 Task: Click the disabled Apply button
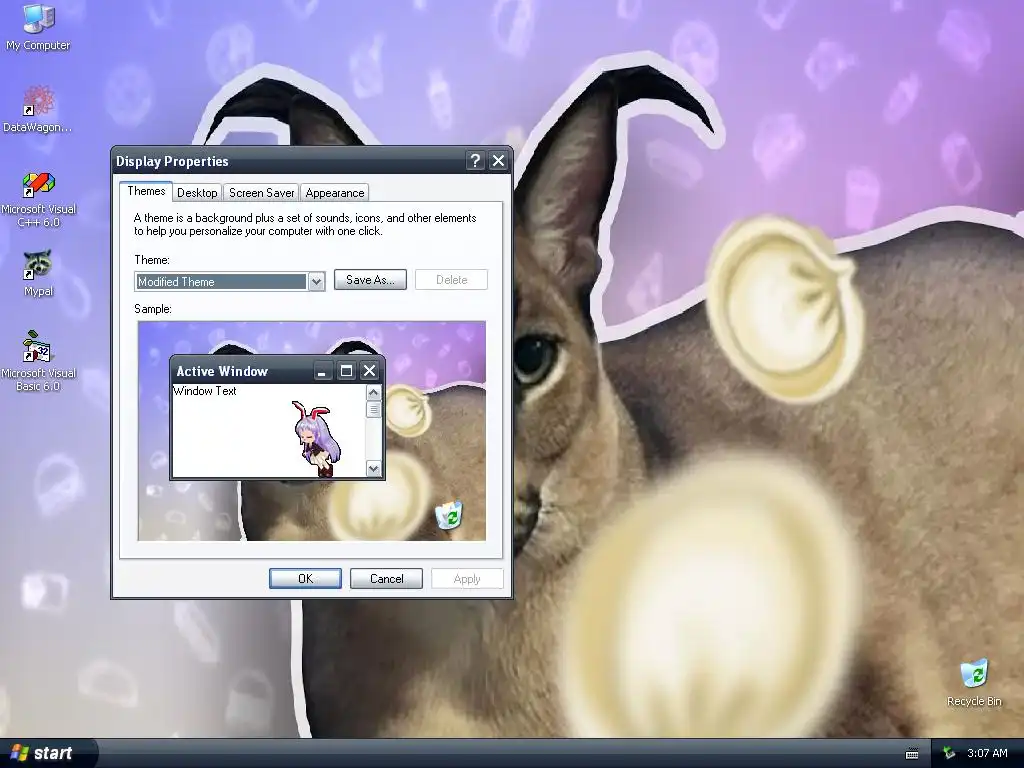click(x=467, y=579)
